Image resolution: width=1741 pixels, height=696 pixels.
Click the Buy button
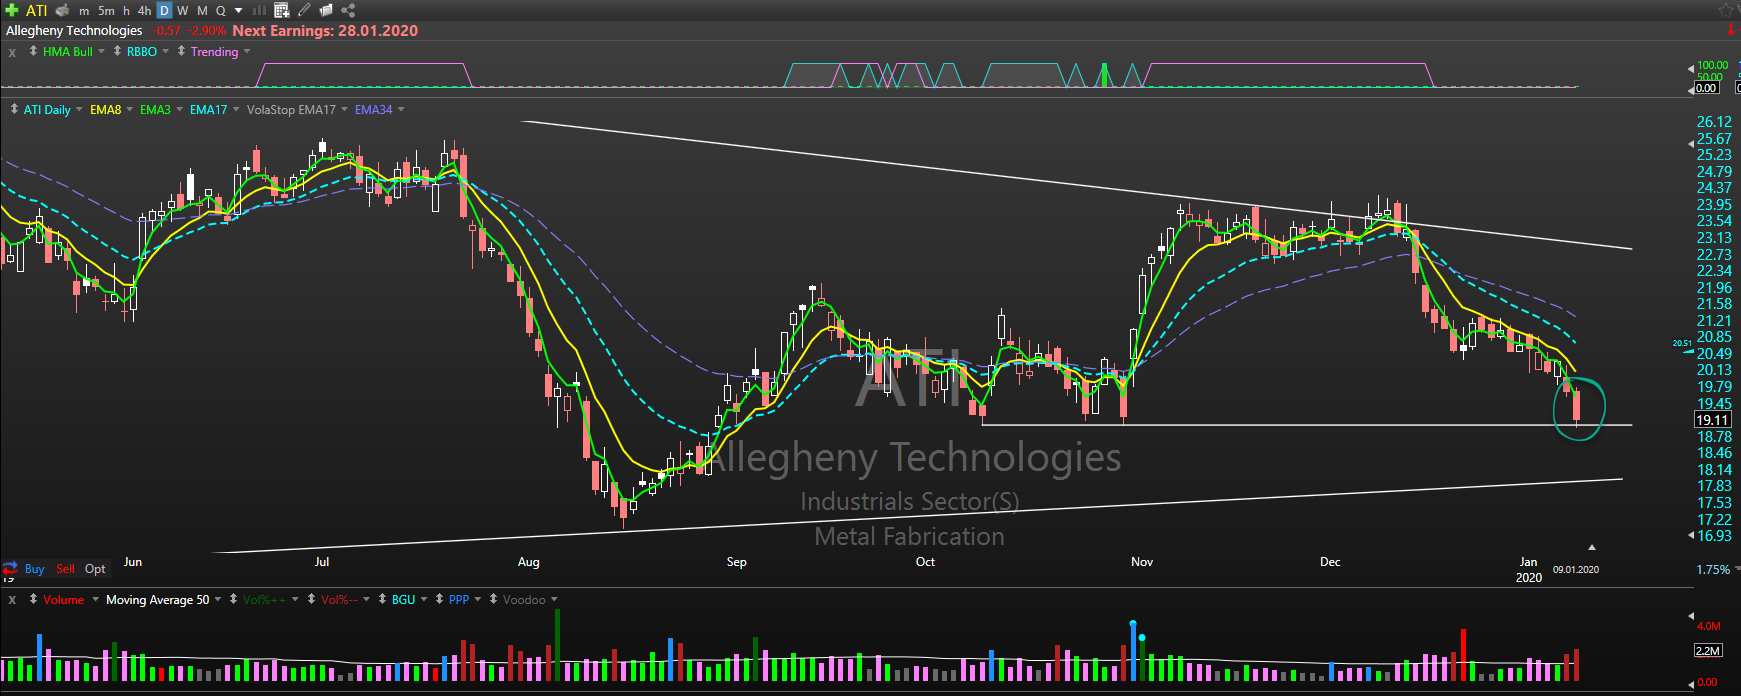pos(34,569)
